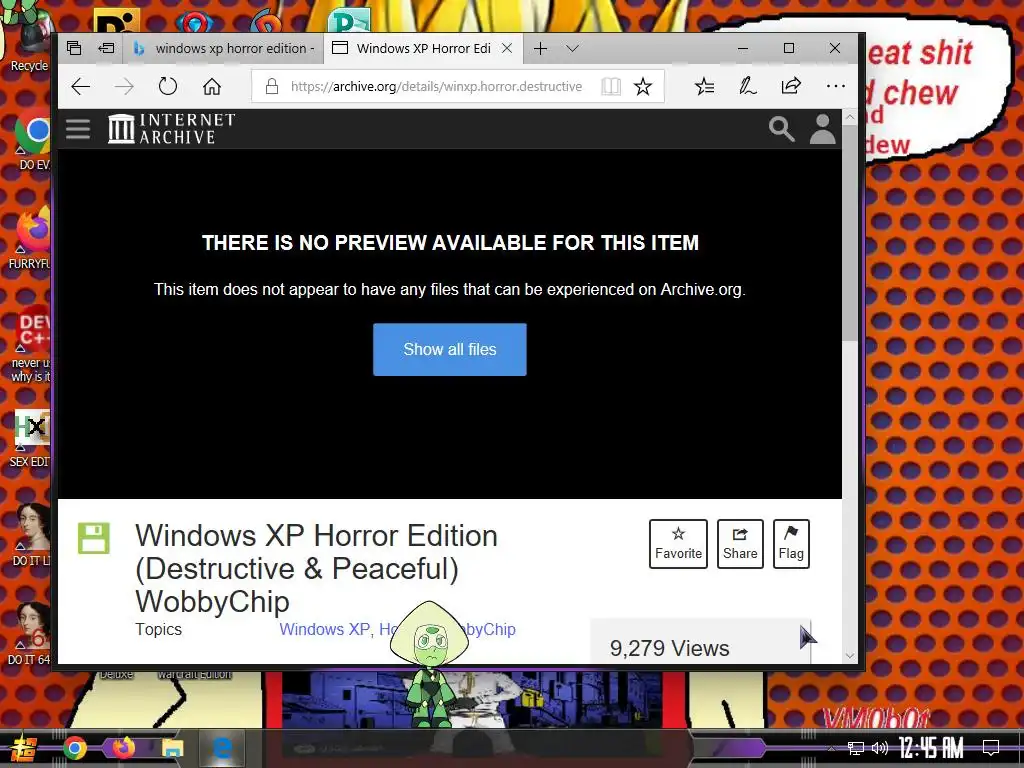Open the action center notifications icon
Image resolution: width=1024 pixels, height=768 pixels.
pyautogui.click(x=991, y=747)
